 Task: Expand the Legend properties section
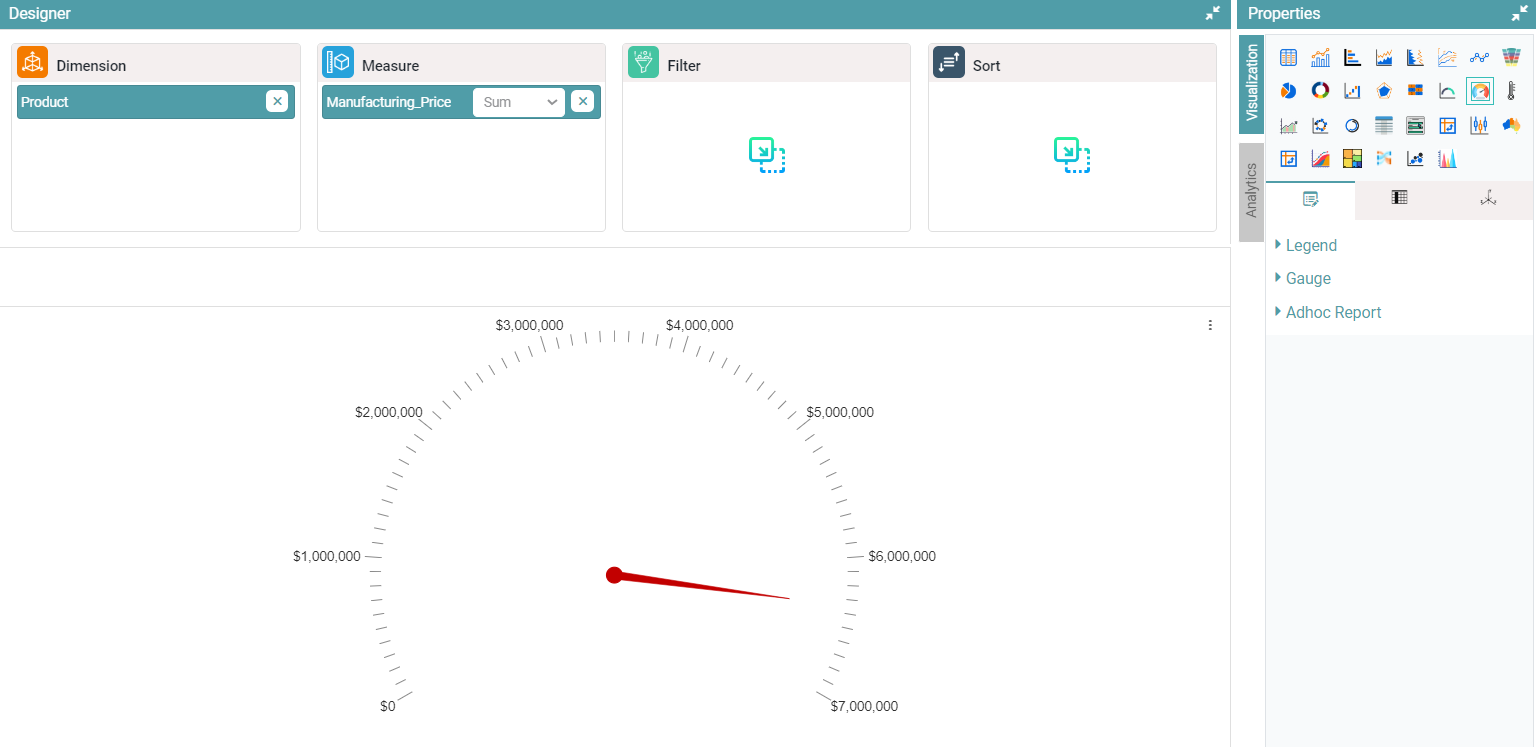[x=1310, y=245]
